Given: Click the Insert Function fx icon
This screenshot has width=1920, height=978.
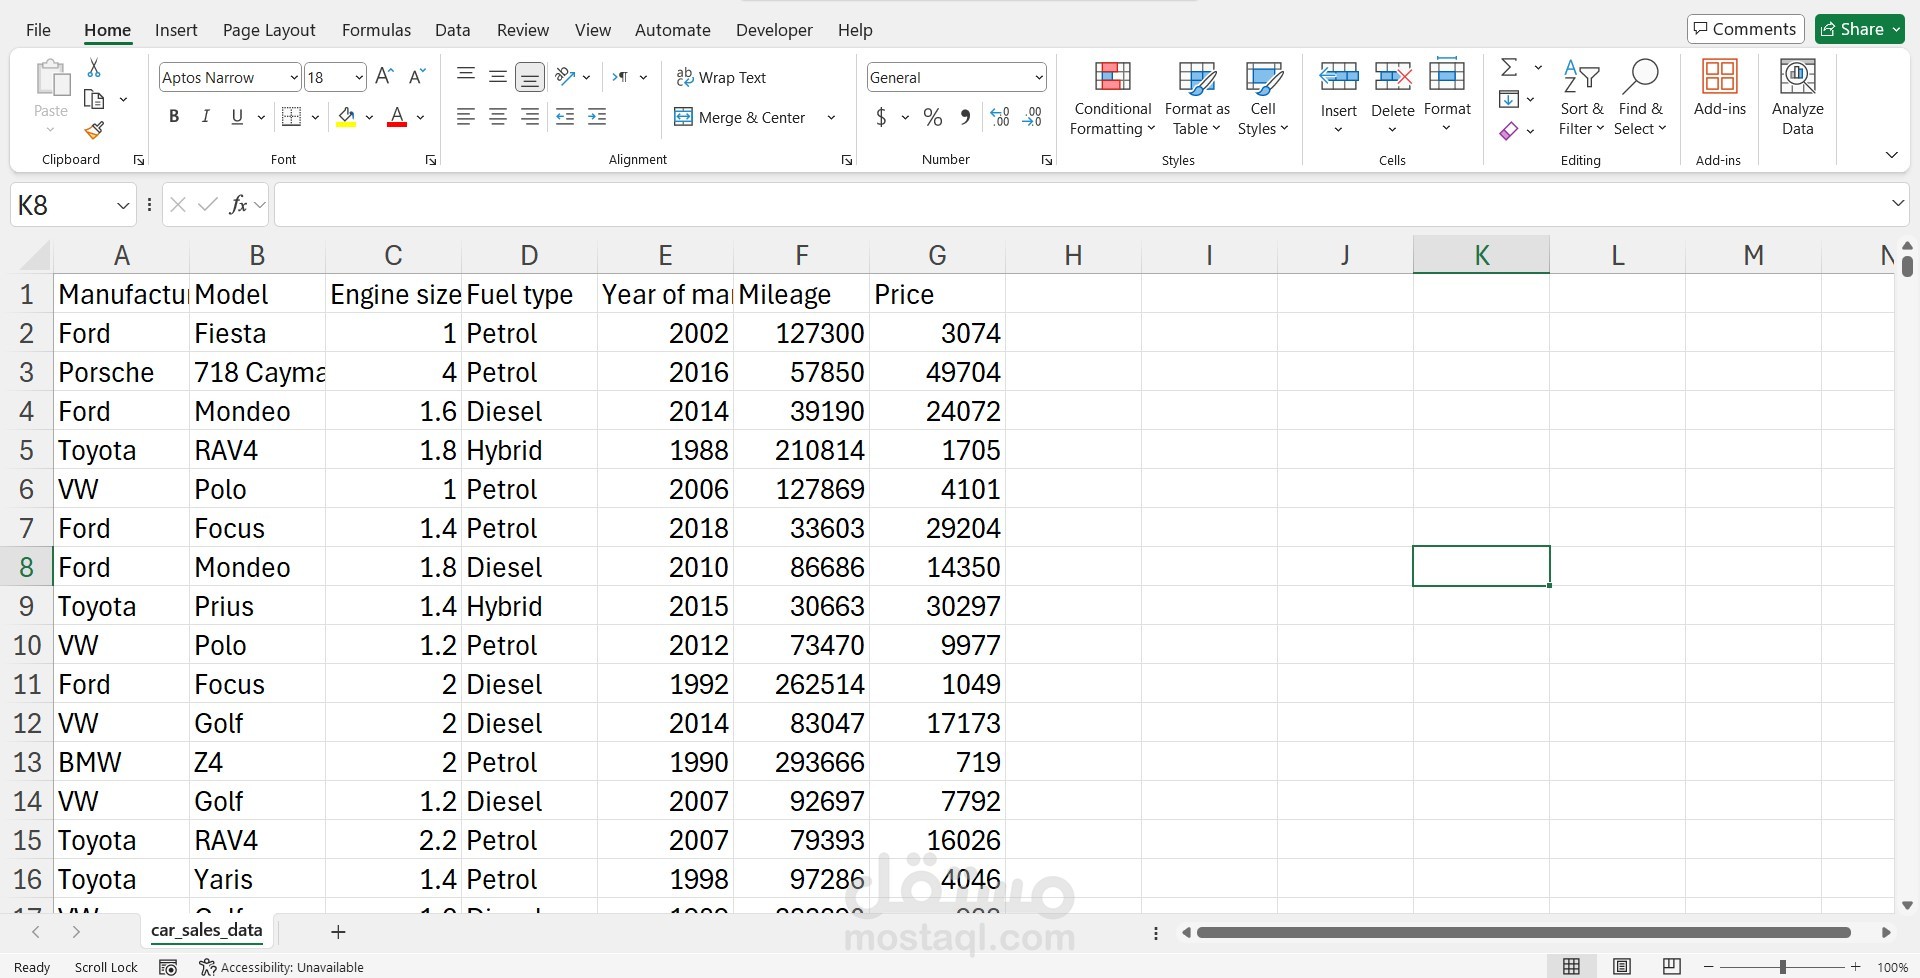Looking at the screenshot, I should tap(238, 205).
